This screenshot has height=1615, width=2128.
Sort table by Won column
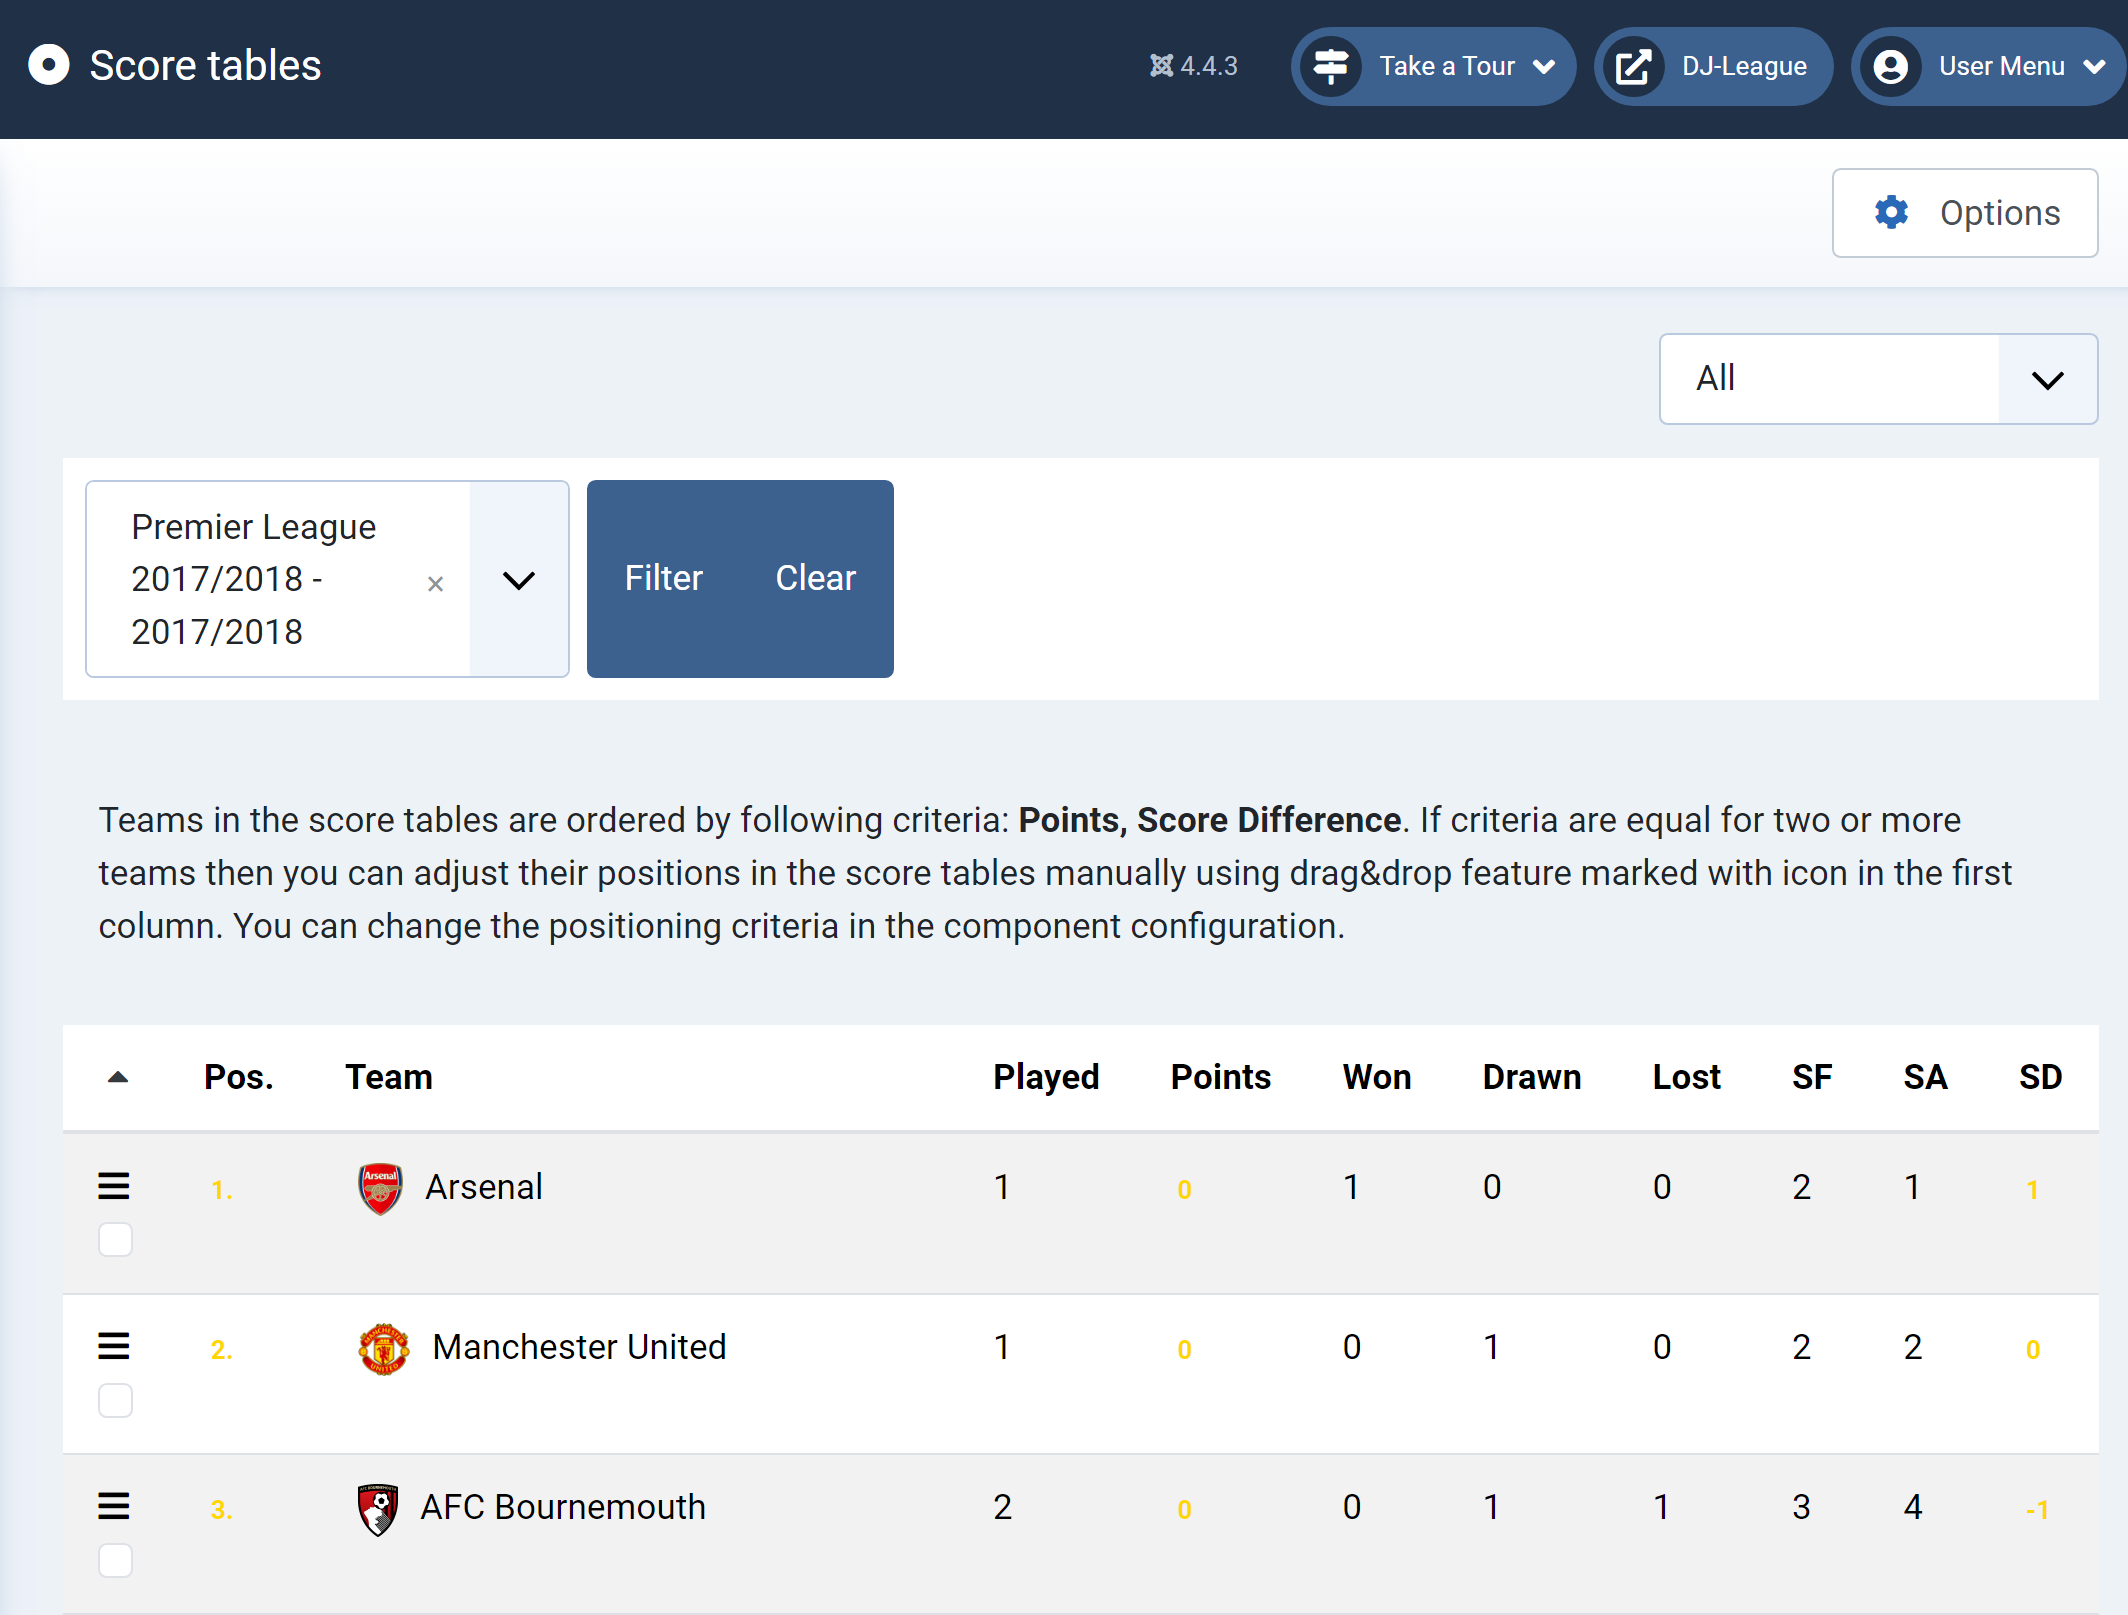pos(1377,1077)
